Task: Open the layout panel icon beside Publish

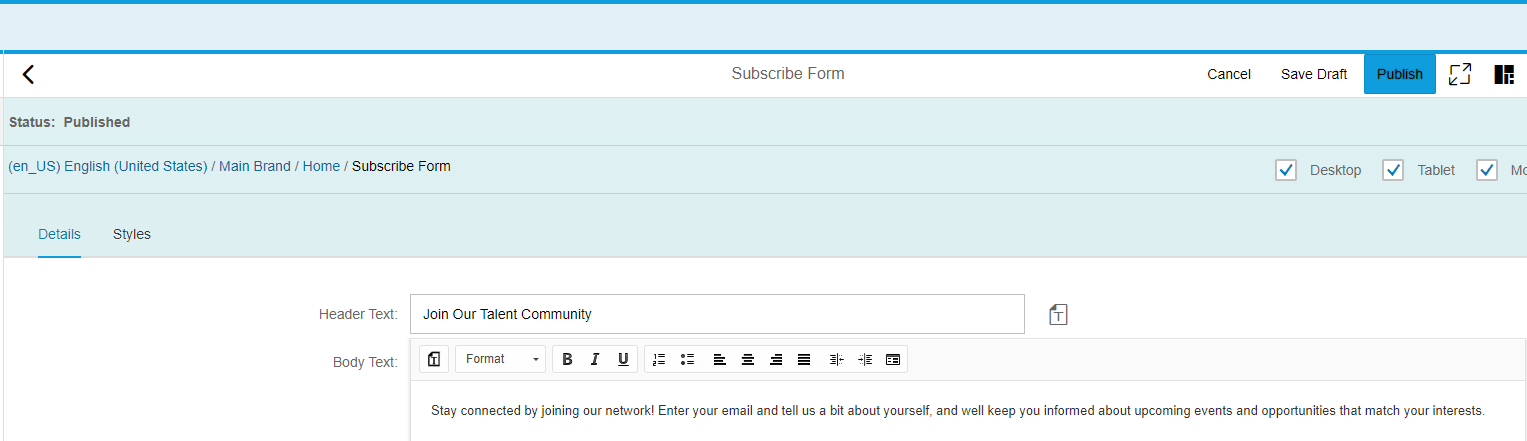Action: point(1504,74)
